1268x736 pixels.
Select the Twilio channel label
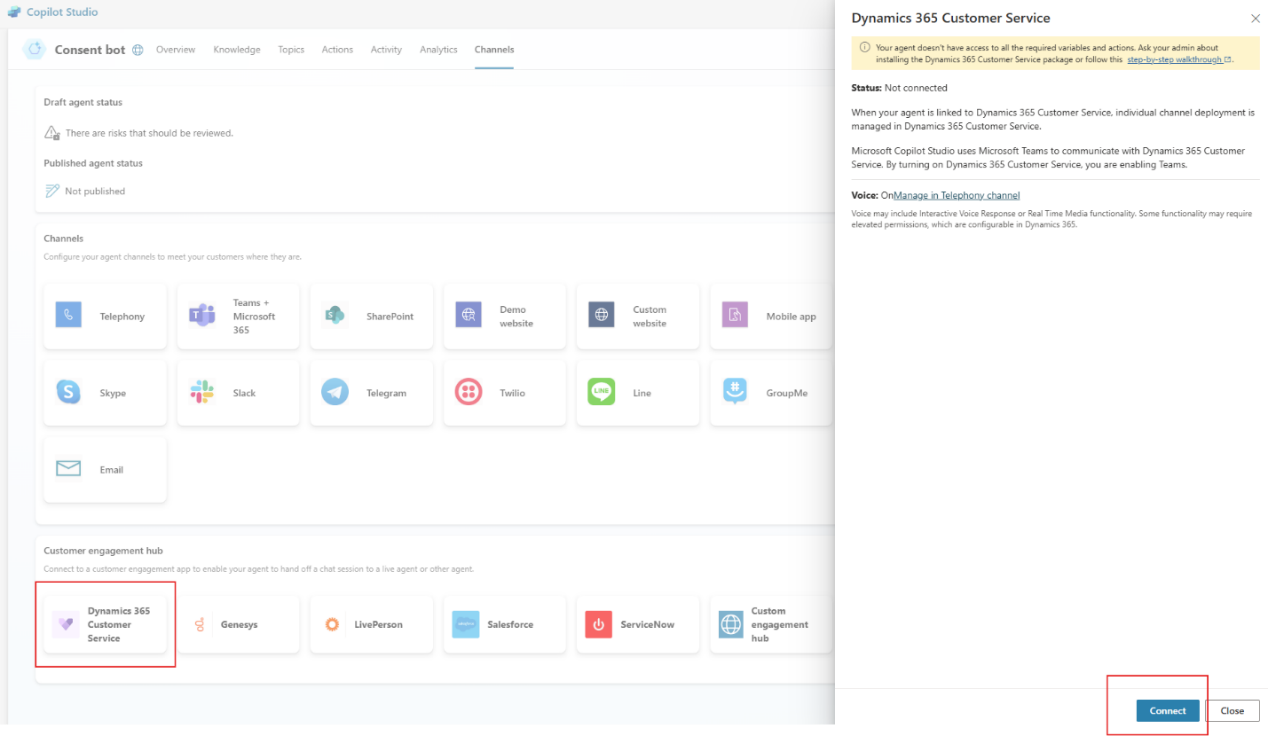tap(512, 394)
